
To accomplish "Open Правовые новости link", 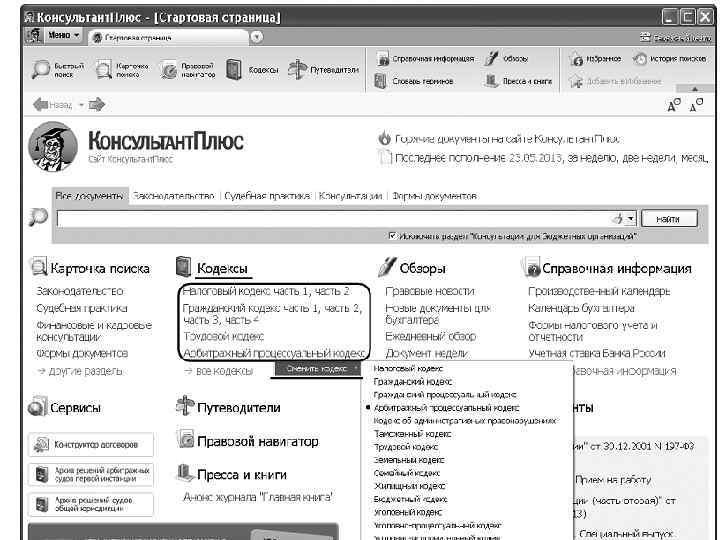I will (430, 292).
